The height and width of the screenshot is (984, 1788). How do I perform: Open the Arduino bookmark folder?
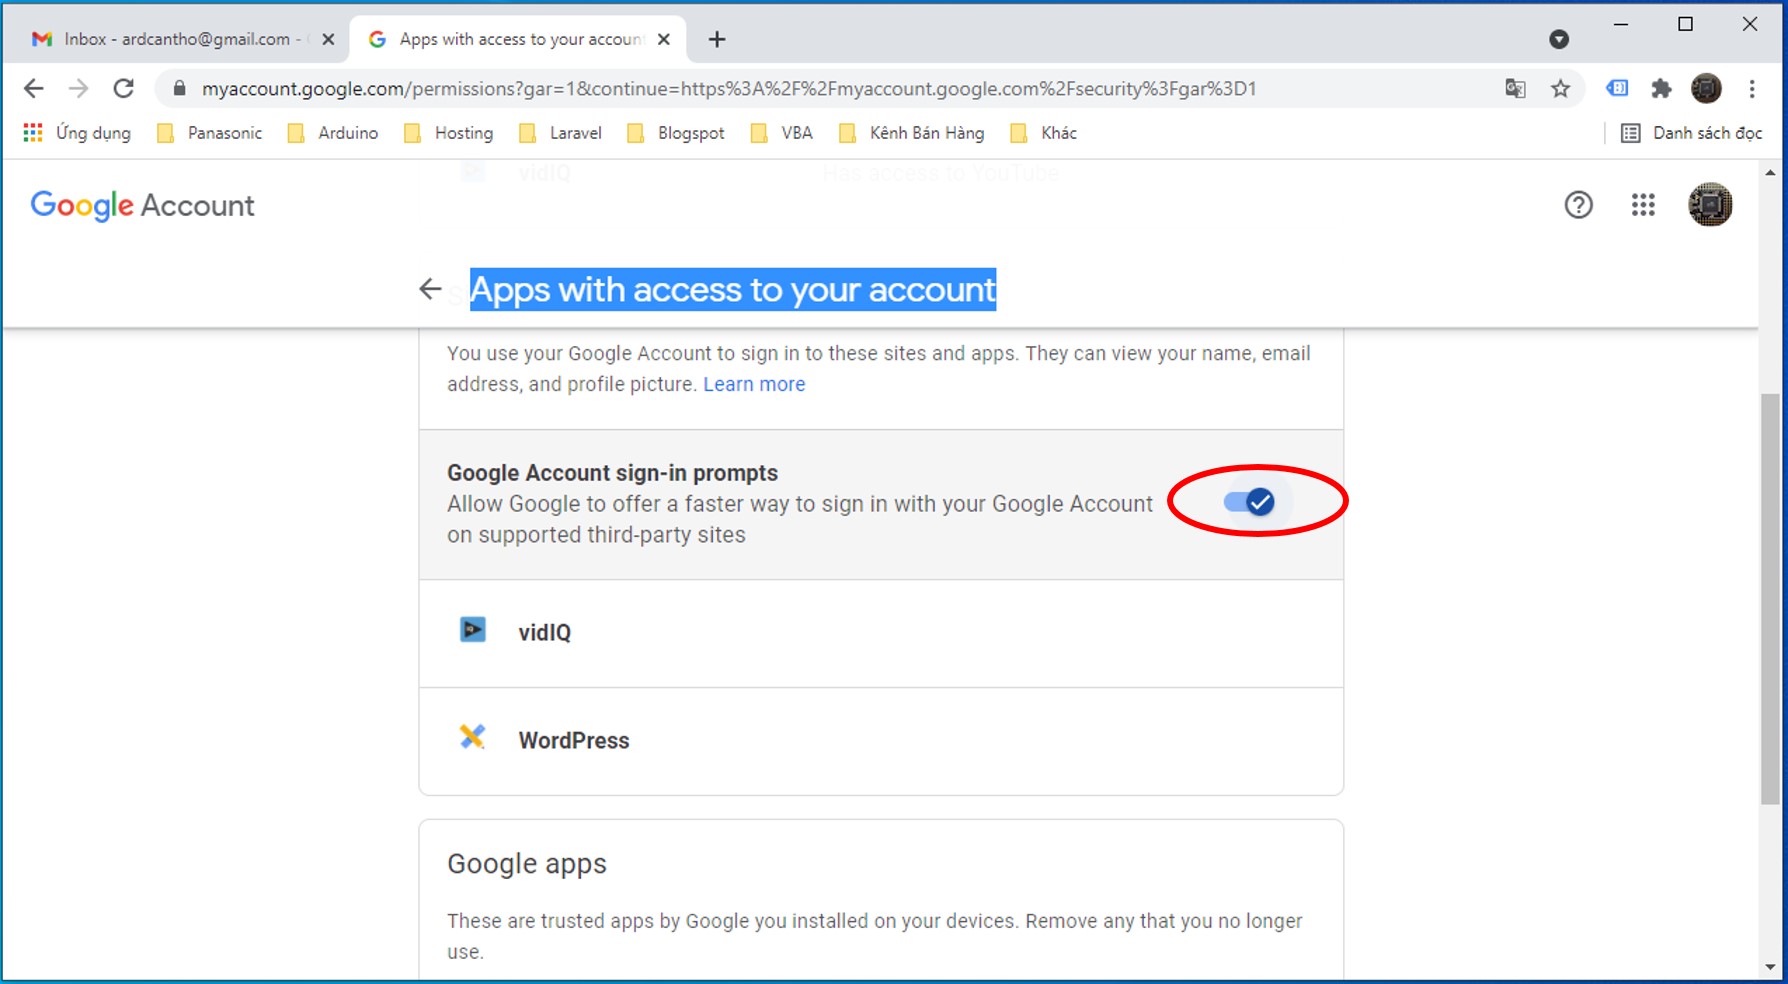click(333, 132)
